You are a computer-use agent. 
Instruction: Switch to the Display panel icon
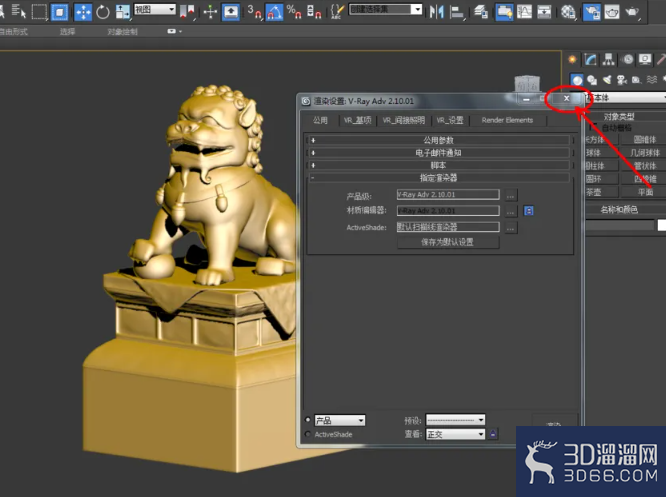click(645, 59)
